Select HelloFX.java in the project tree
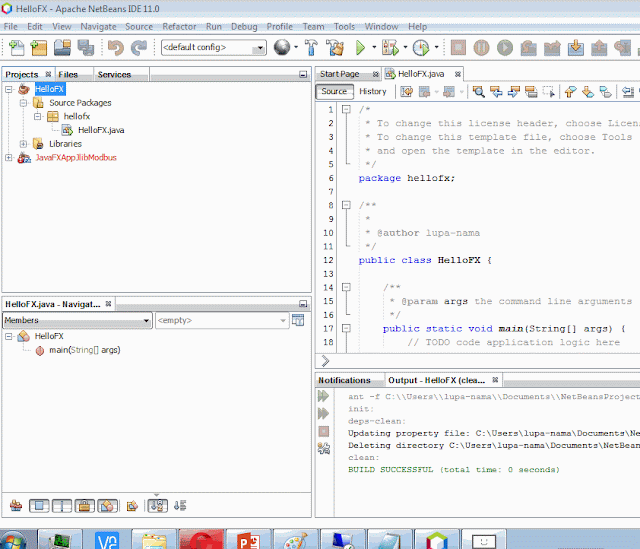 (101, 130)
